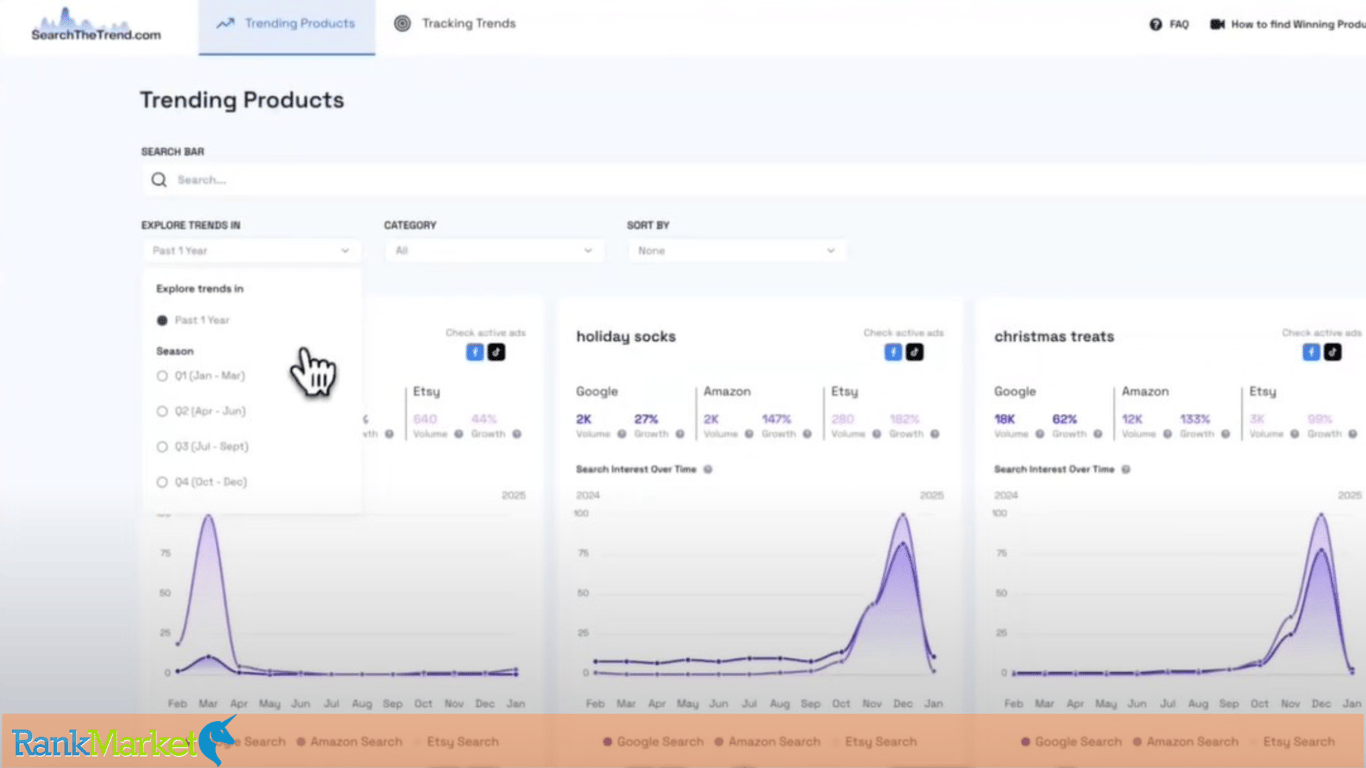Open the Explore Trends In dropdown

coord(251,251)
